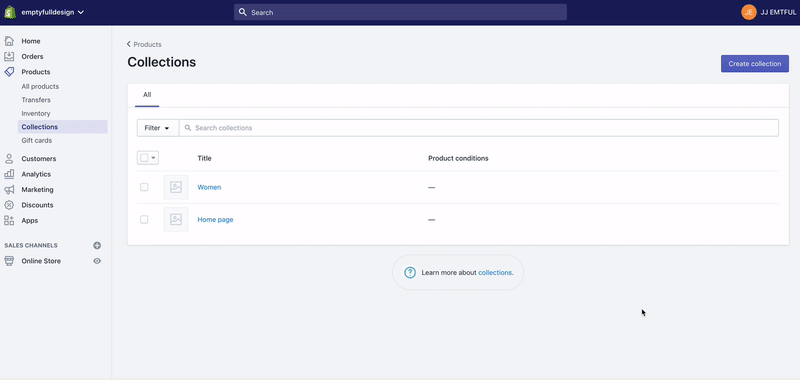800x380 pixels.
Task: Go to Transfers
Action: point(36,100)
